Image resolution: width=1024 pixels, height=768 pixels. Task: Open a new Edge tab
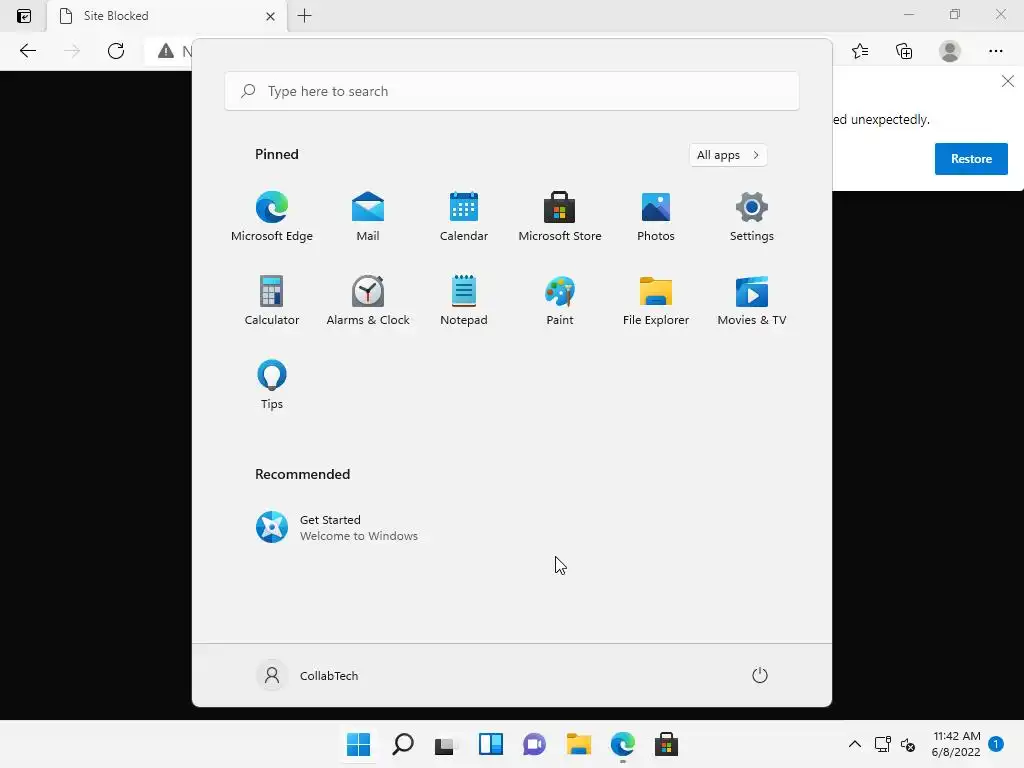pos(304,16)
